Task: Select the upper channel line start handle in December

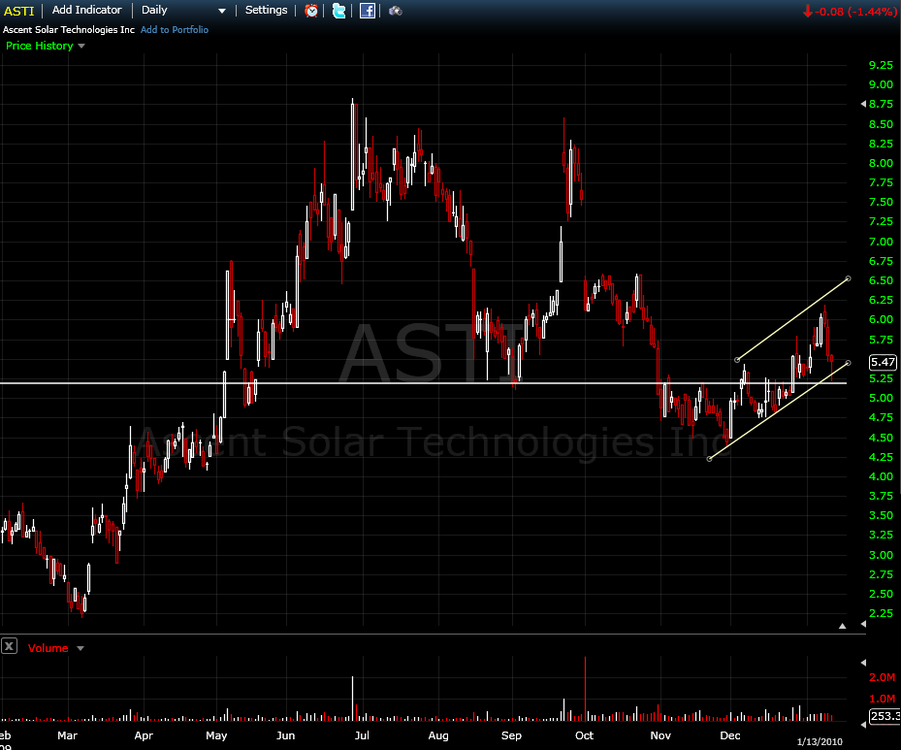Action: [737, 360]
